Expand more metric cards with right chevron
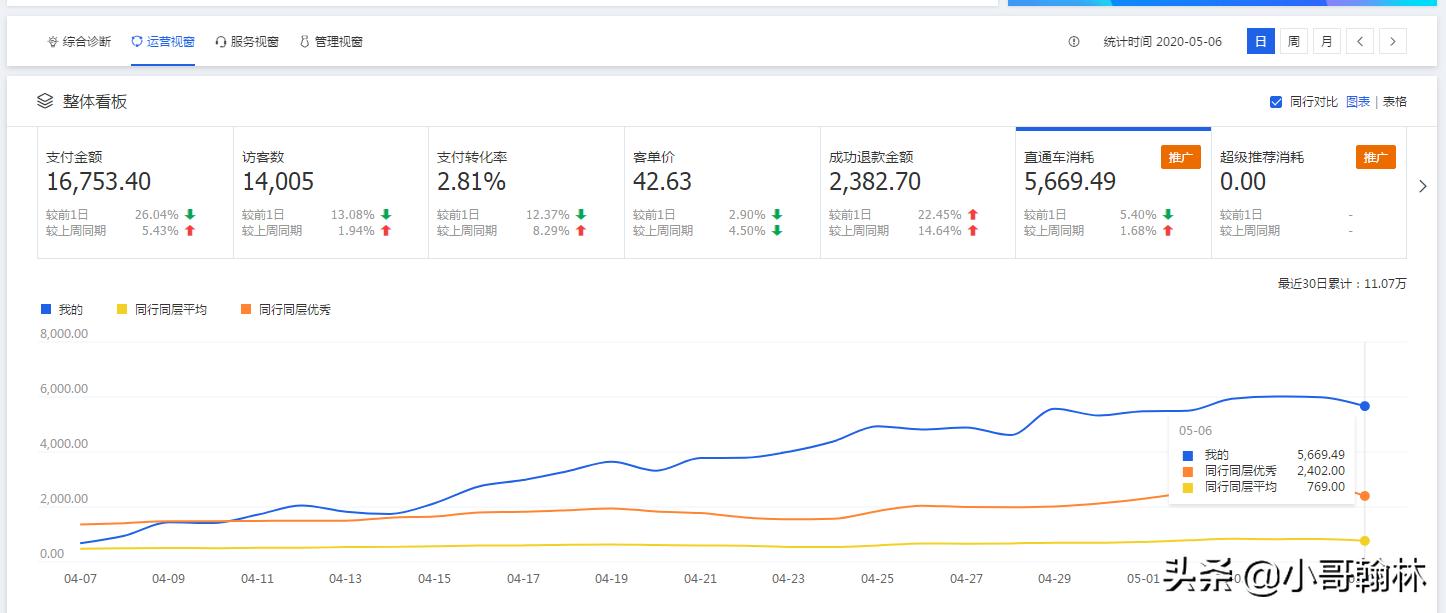Screen dimensions: 1446x613 tap(1423, 186)
